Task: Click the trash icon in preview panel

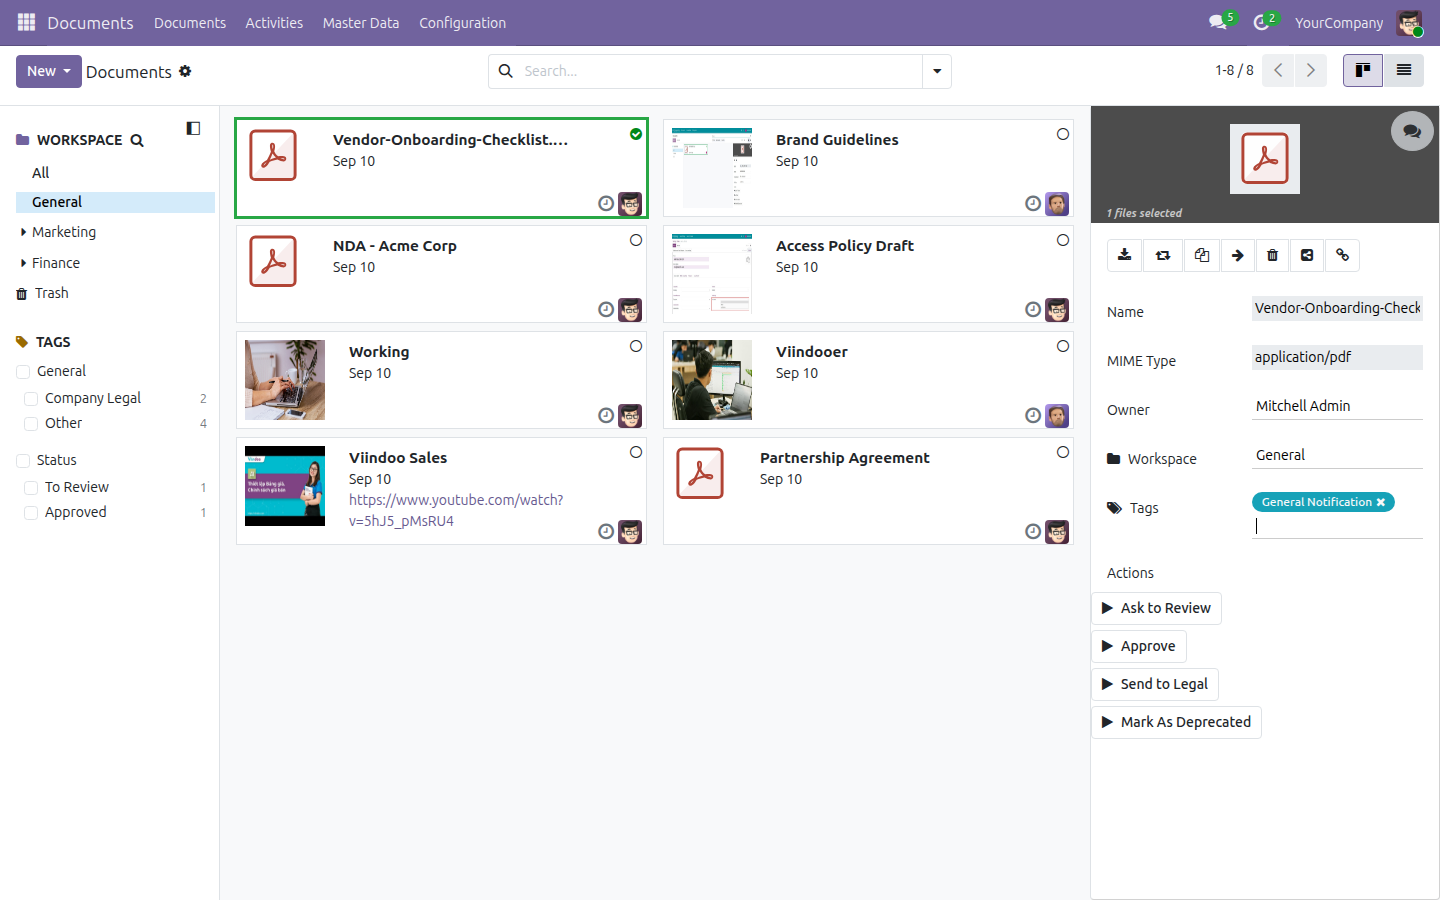Action: pyautogui.click(x=1272, y=255)
